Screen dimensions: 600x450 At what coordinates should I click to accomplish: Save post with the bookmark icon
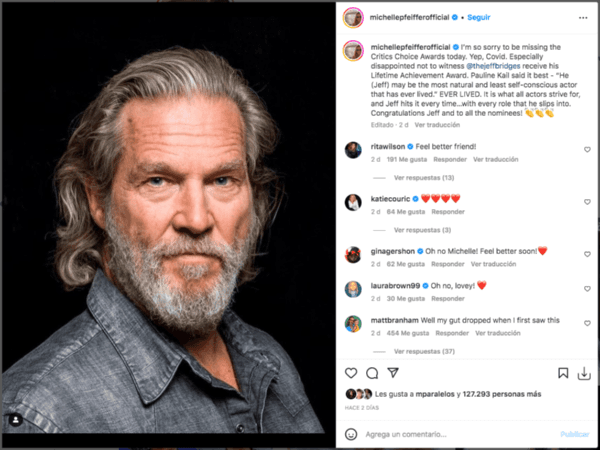[563, 374]
